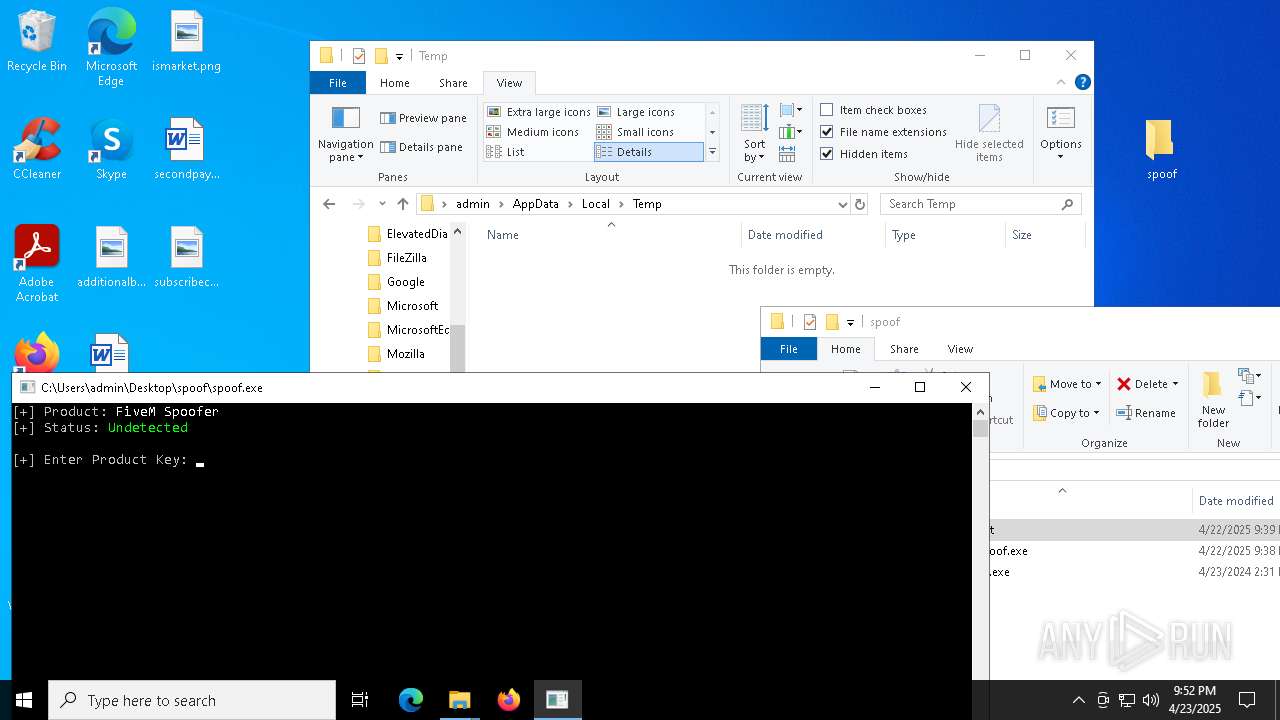The image size is (1280, 720).
Task: Open Help in Temp window
Action: click(x=1082, y=83)
